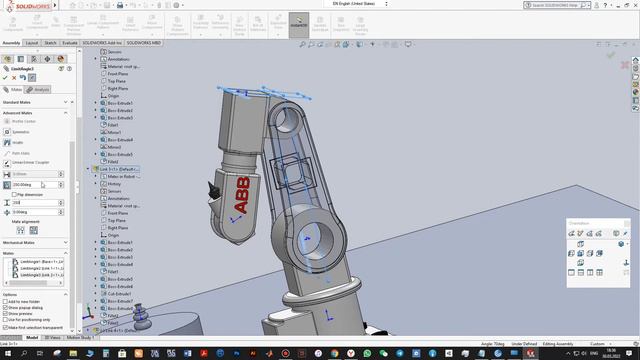Switch to the 3D Views bottom tab
This screenshot has height=360, width=640.
[x=52, y=338]
